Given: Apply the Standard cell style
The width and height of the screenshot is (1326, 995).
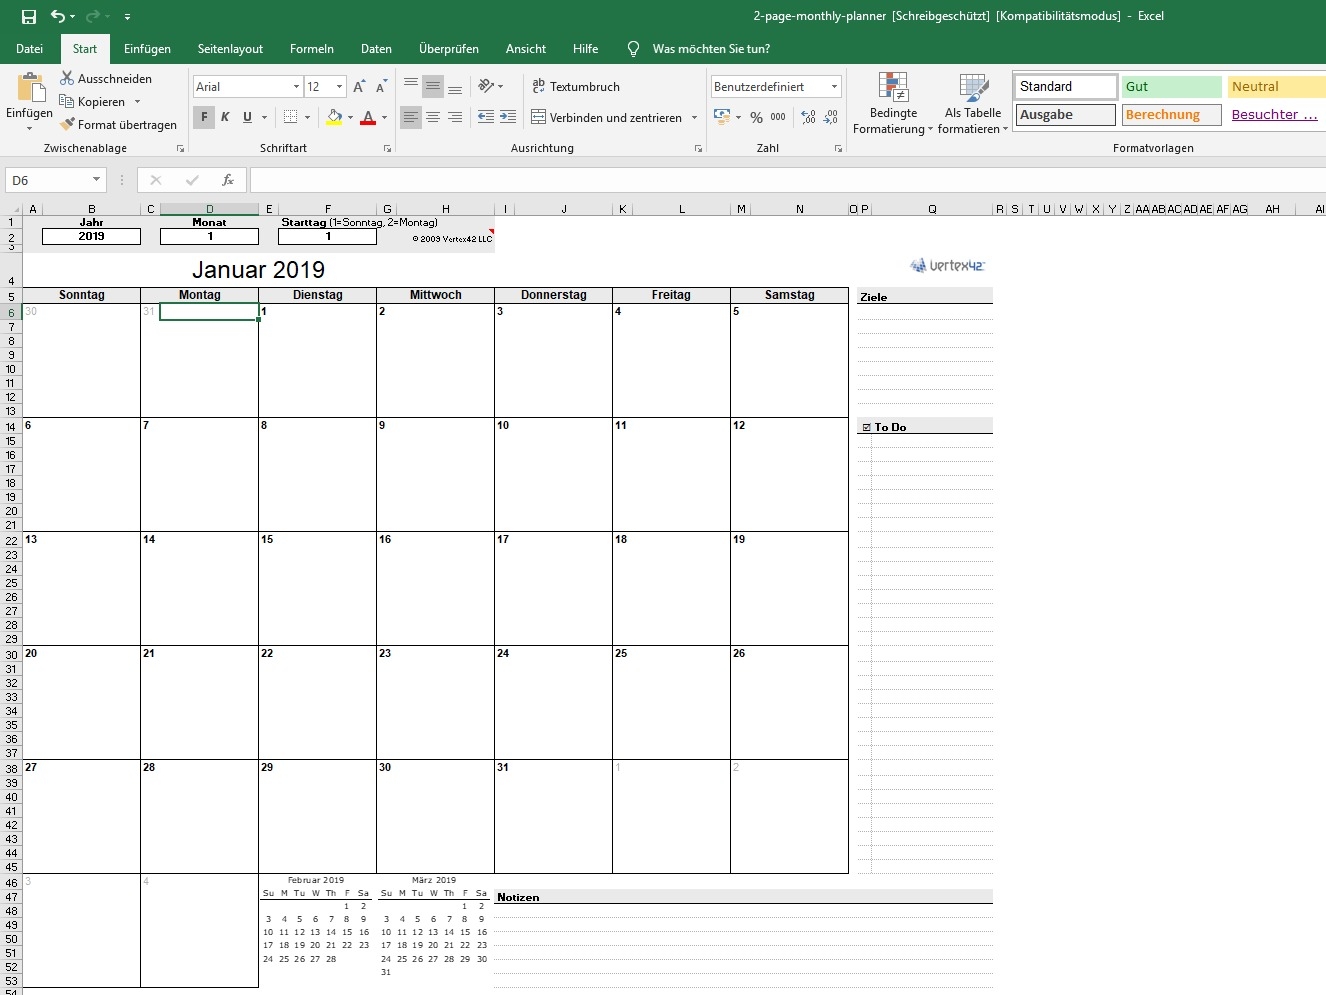Looking at the screenshot, I should (x=1066, y=87).
